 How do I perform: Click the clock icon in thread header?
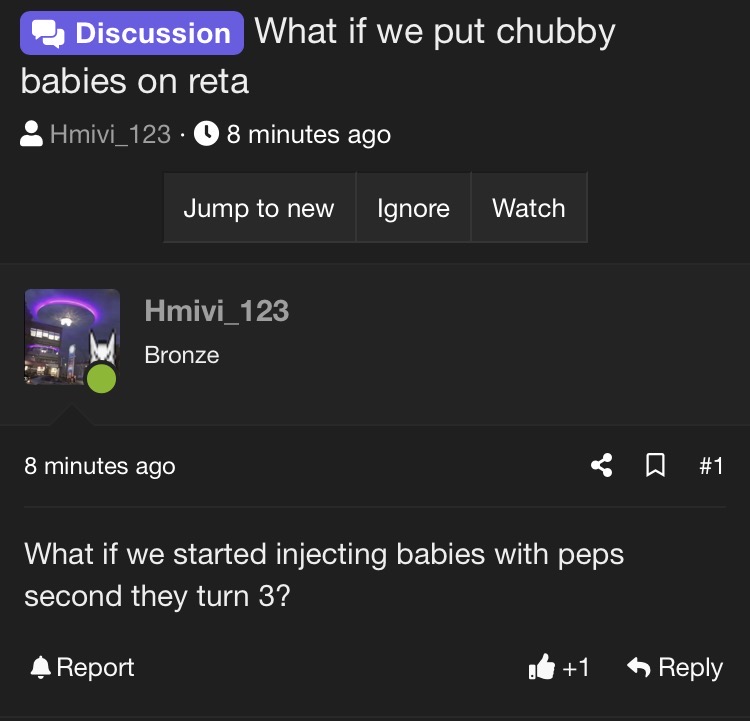click(206, 133)
